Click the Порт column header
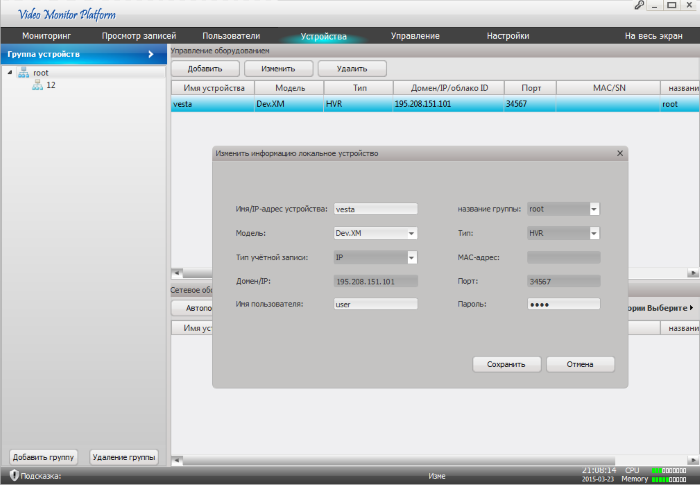This screenshot has width=700, height=485. coord(531,88)
